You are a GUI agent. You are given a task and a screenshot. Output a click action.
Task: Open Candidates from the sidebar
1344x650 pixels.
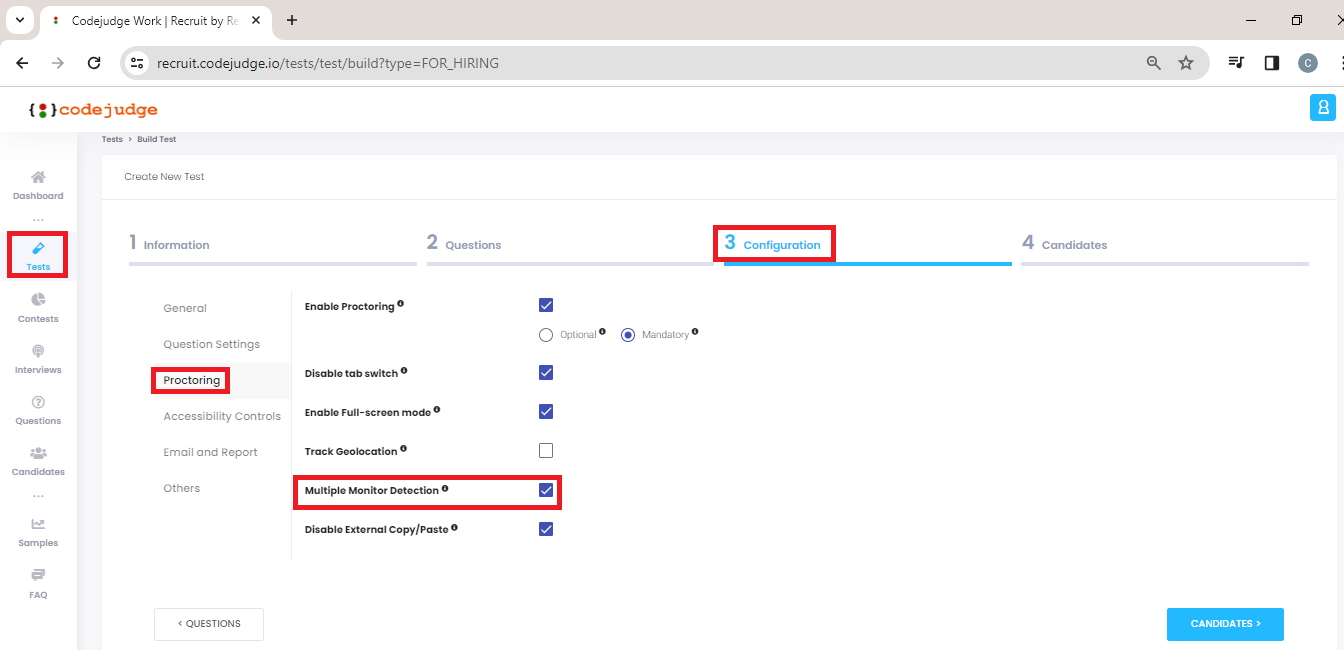point(37,461)
